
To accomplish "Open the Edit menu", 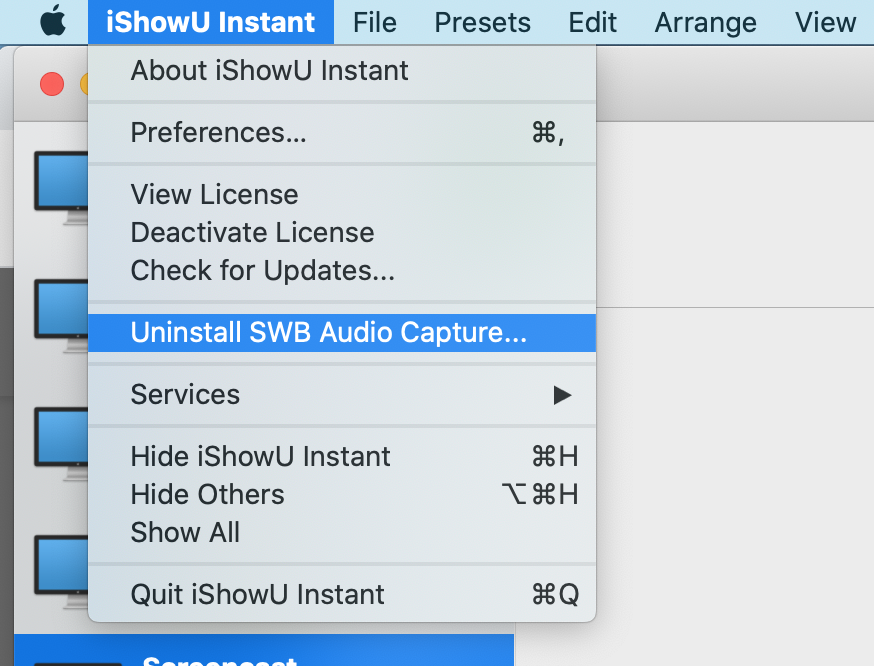I will [593, 21].
